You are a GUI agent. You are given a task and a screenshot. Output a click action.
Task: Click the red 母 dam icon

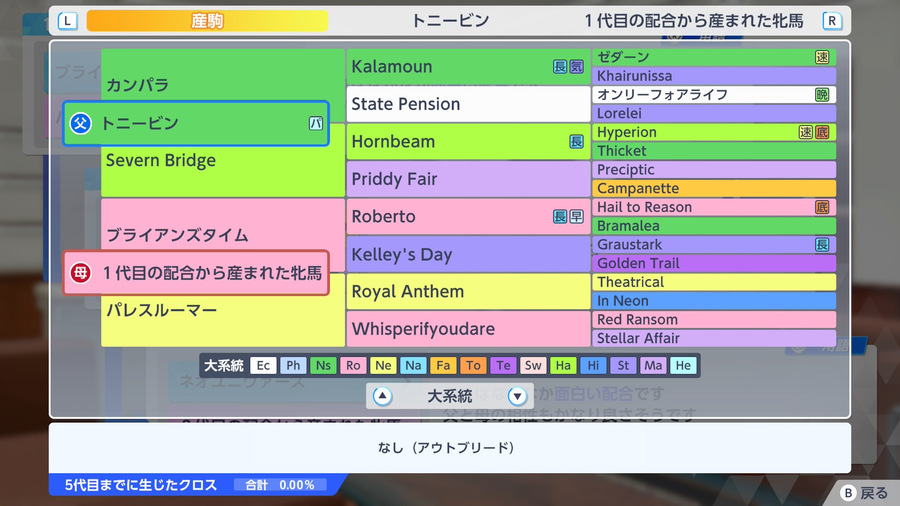click(80, 273)
